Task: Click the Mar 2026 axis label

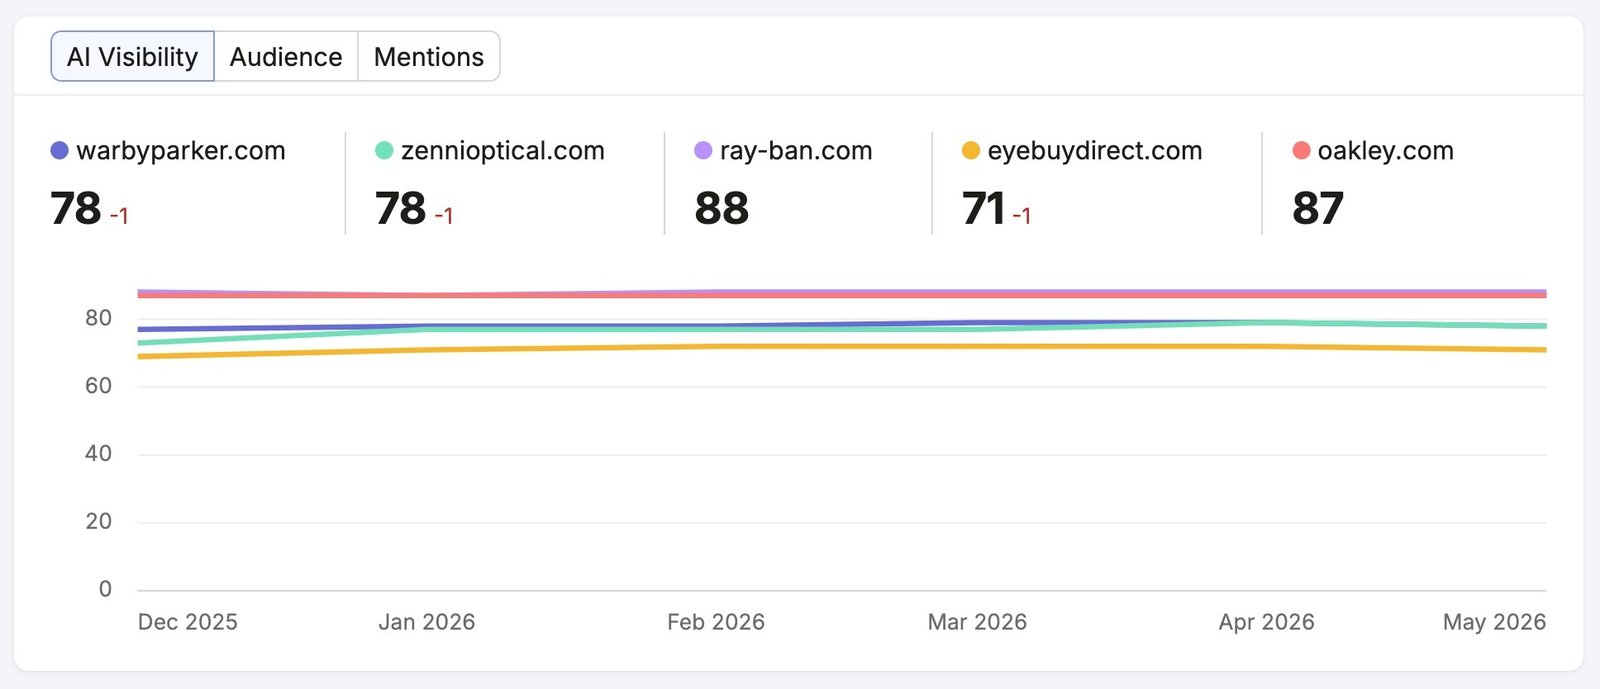Action: (x=977, y=622)
